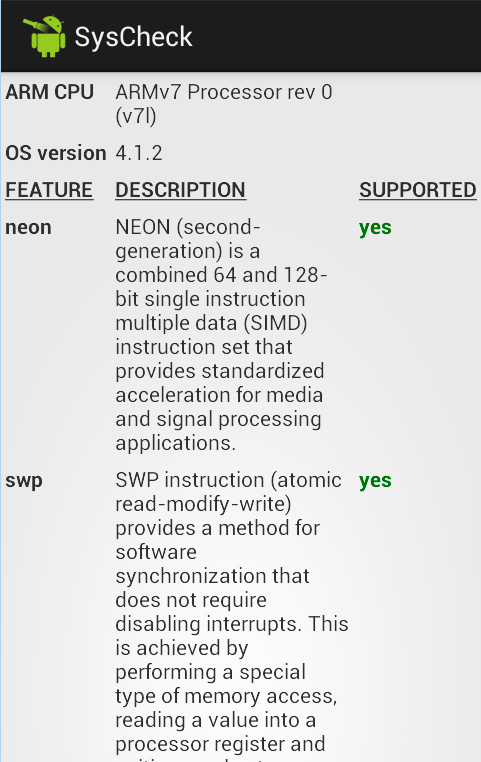This screenshot has width=481, height=762.
Task: Click the NEON second-generation description text
Action: [x=221, y=335]
